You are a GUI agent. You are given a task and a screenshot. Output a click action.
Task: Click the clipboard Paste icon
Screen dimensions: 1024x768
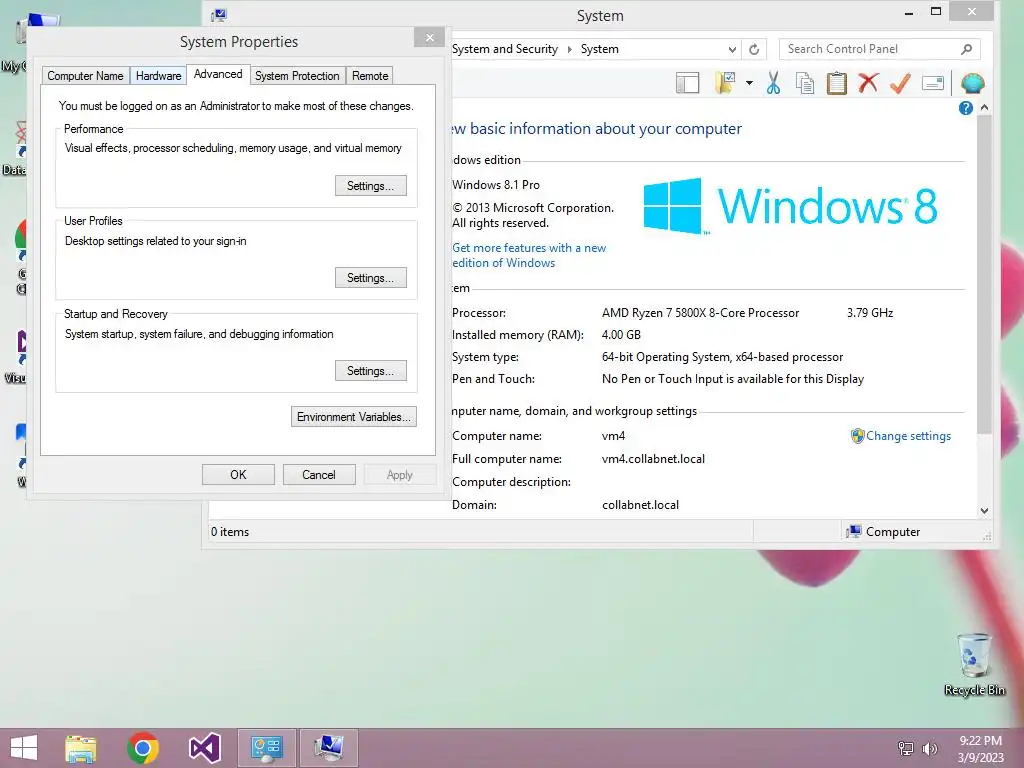coord(837,84)
